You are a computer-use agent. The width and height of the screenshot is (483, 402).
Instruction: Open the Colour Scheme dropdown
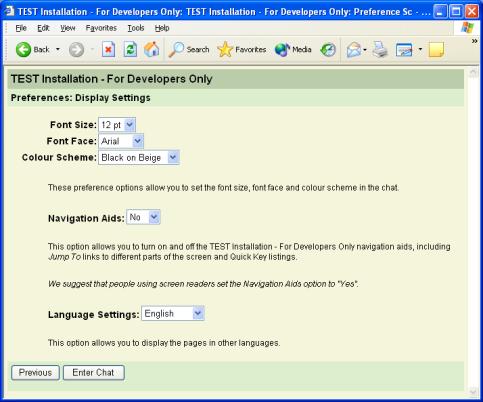(x=139, y=157)
